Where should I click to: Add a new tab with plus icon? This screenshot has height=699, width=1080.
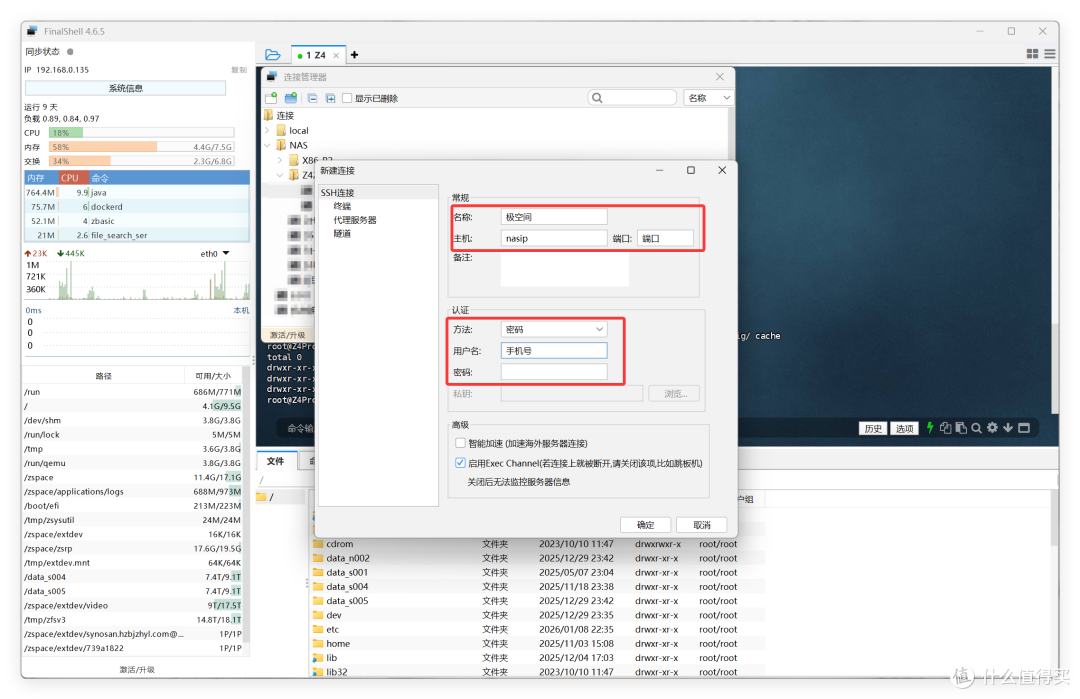pyautogui.click(x=354, y=54)
